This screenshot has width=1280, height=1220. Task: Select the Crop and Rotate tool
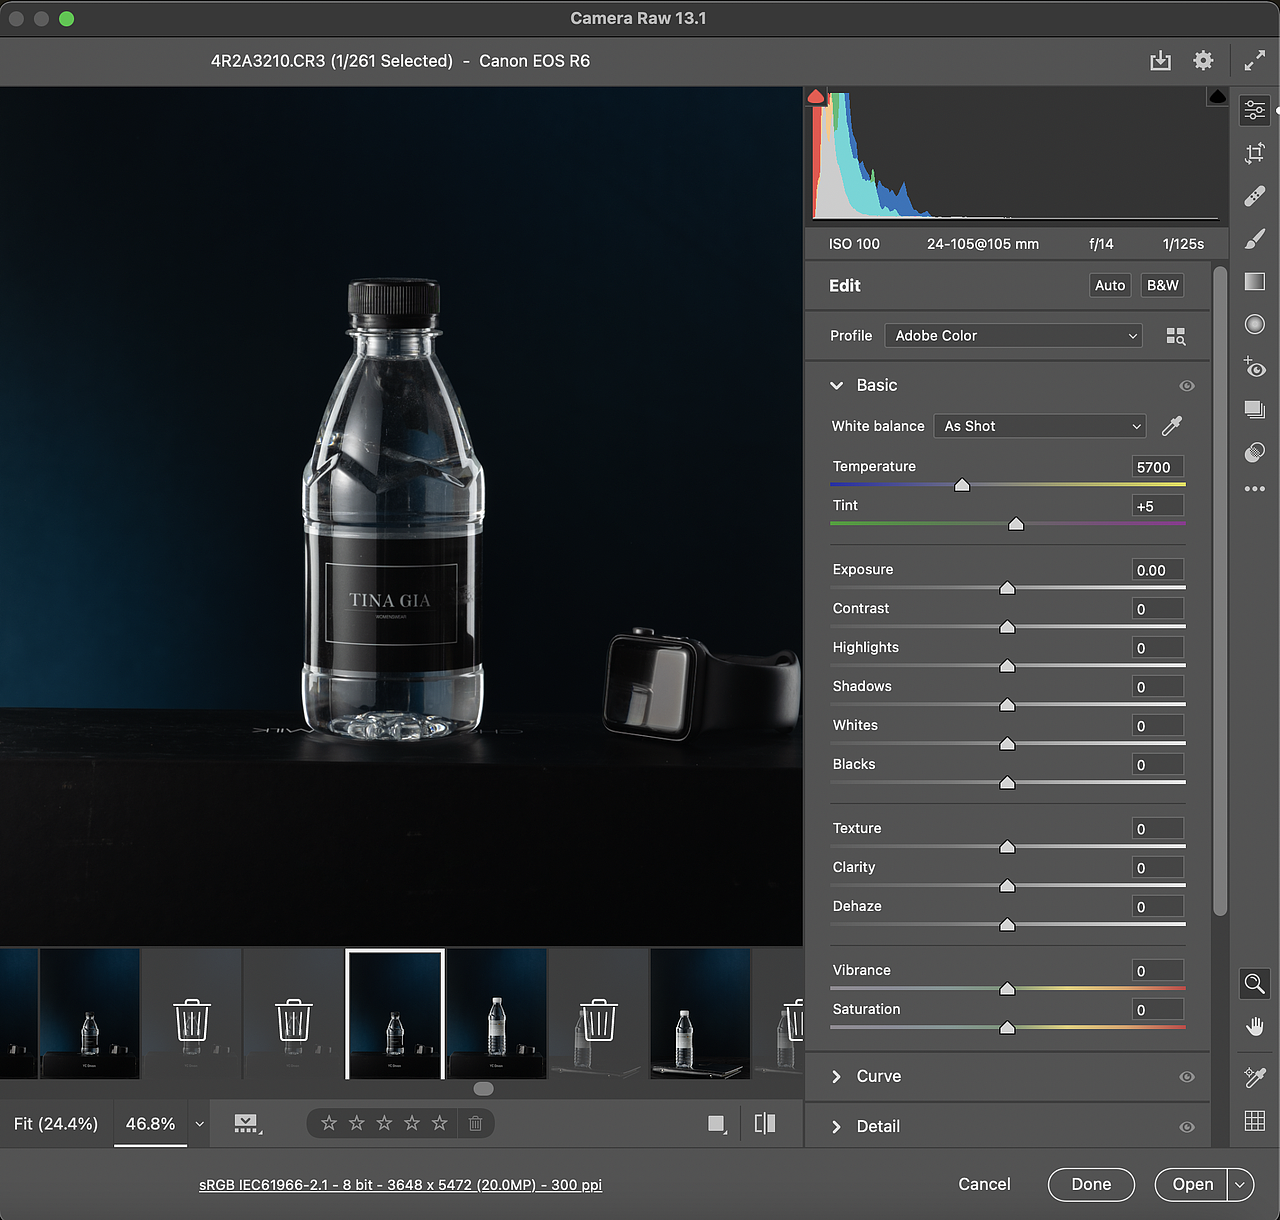pos(1255,153)
